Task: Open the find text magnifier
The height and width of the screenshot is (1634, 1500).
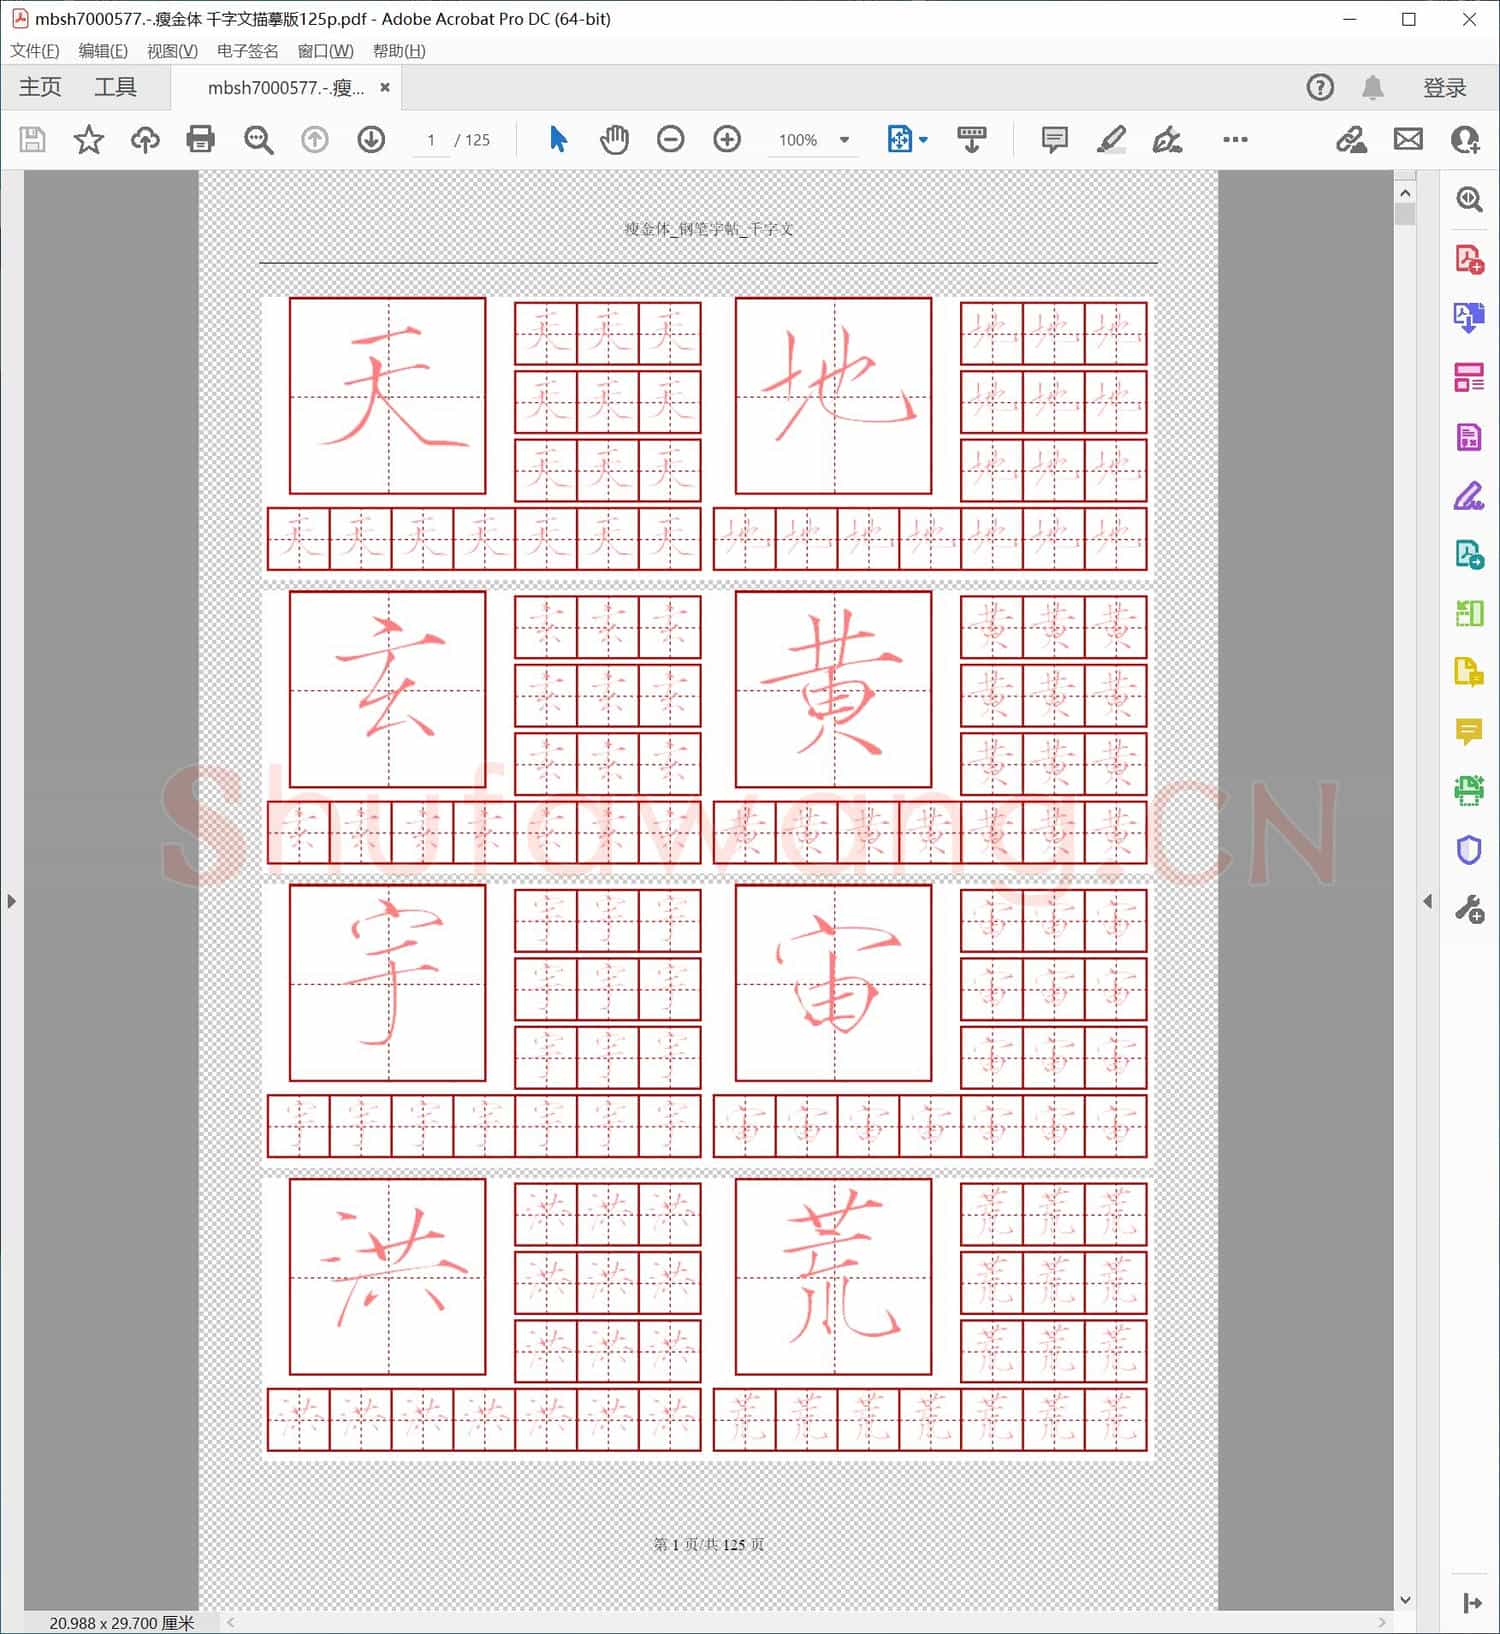Action: 258,140
